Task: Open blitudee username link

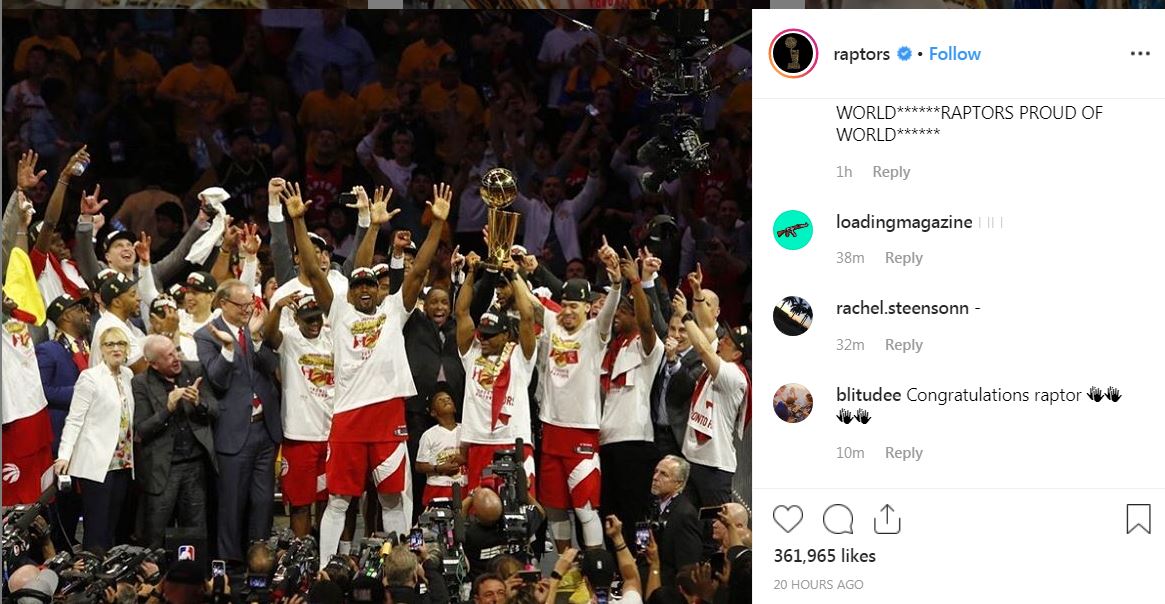Action: coord(869,394)
